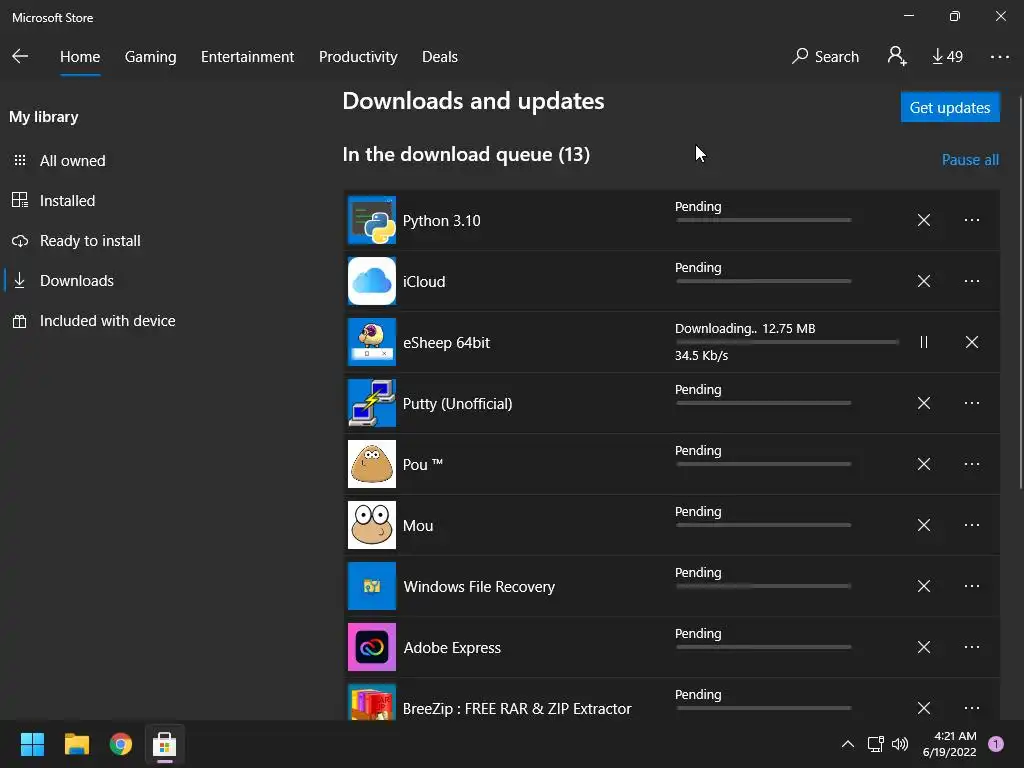
Task: Cancel the BreeZip download
Action: pyautogui.click(x=923, y=708)
